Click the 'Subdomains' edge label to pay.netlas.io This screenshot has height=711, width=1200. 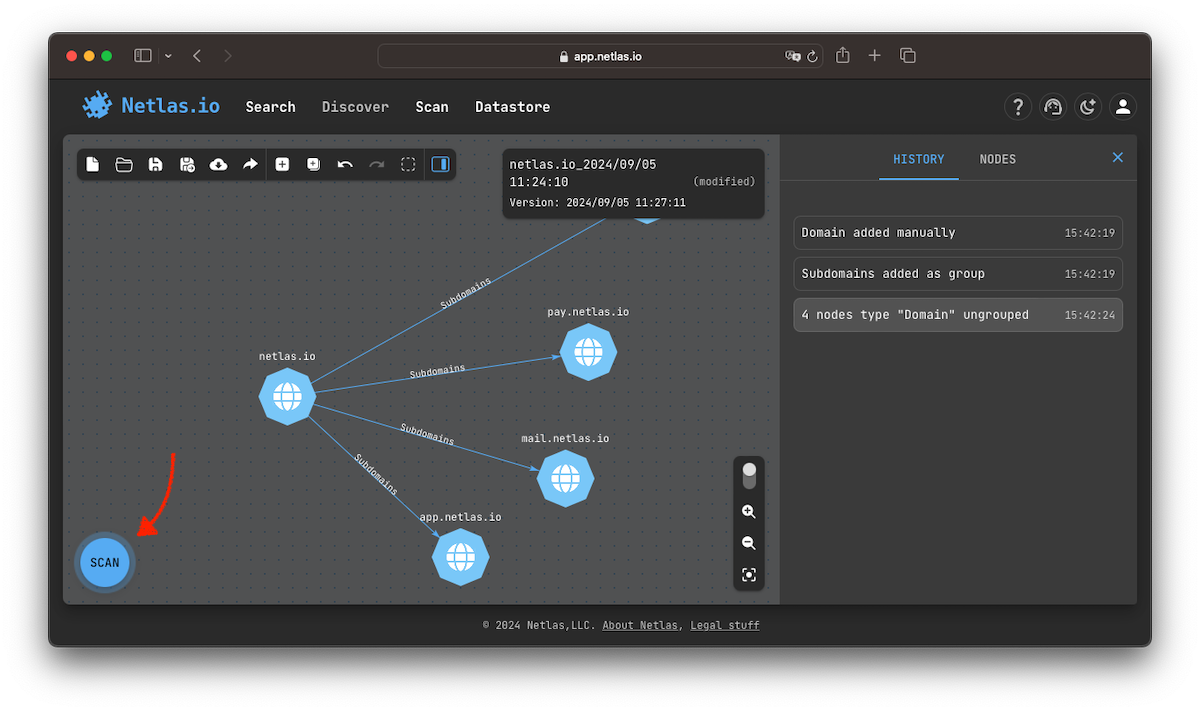pyautogui.click(x=437, y=372)
